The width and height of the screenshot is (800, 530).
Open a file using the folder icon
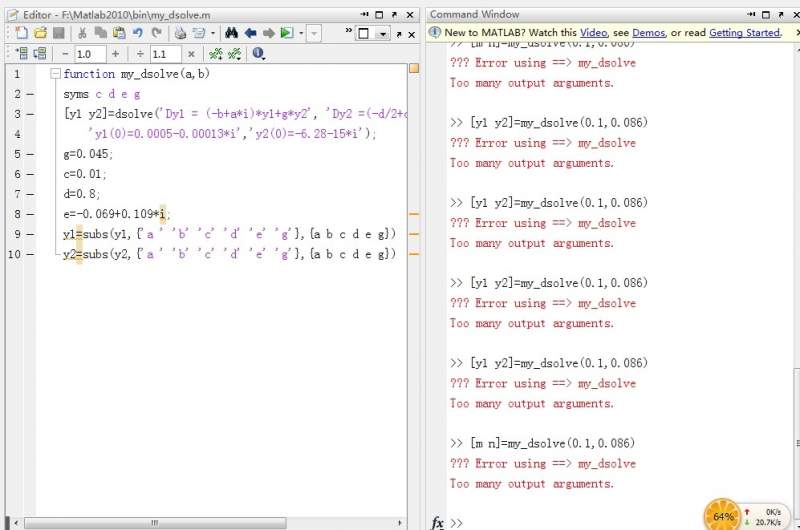(x=40, y=33)
